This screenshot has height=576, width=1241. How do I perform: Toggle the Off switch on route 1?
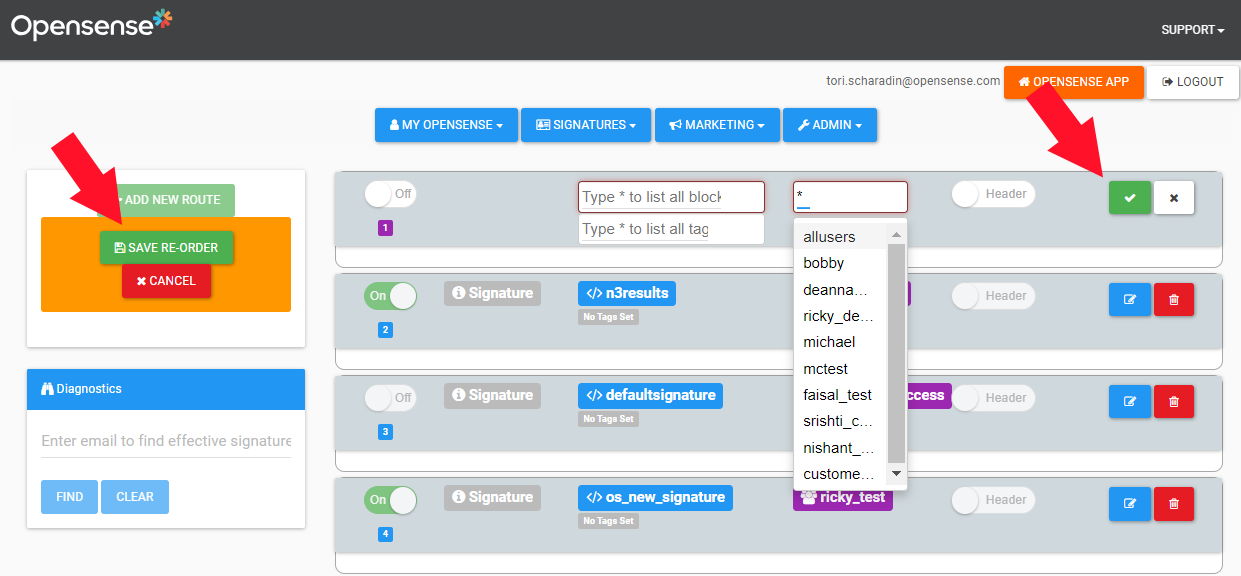pyautogui.click(x=390, y=194)
